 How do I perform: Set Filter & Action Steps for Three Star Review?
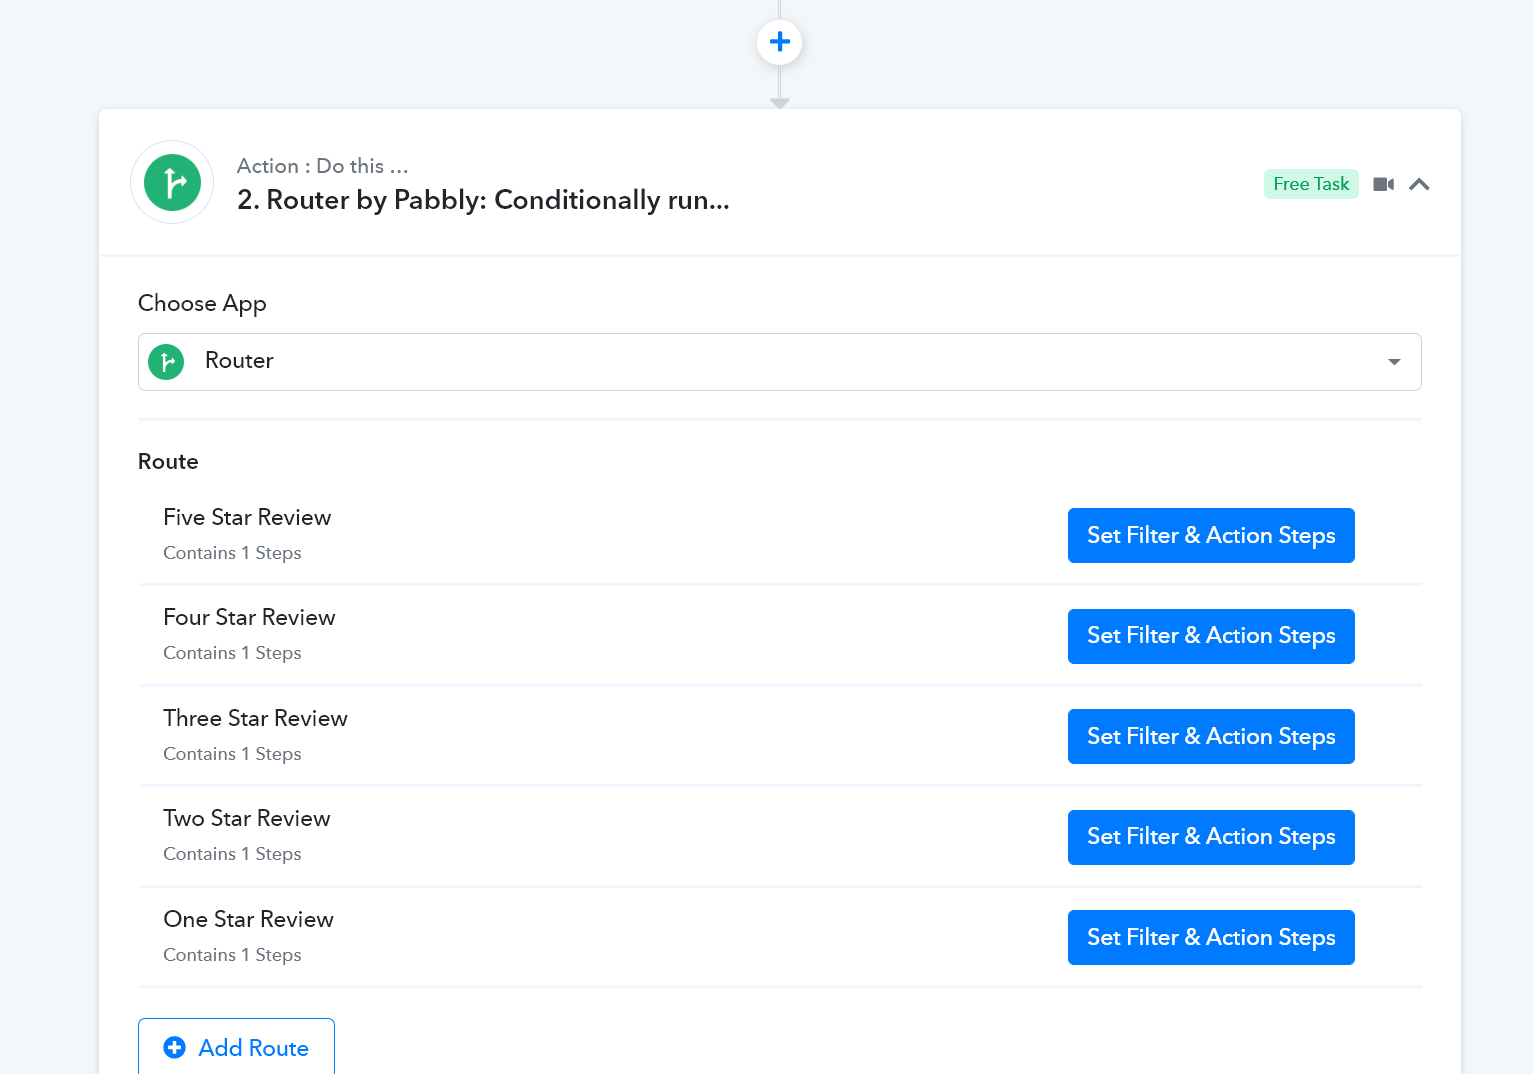(x=1211, y=737)
